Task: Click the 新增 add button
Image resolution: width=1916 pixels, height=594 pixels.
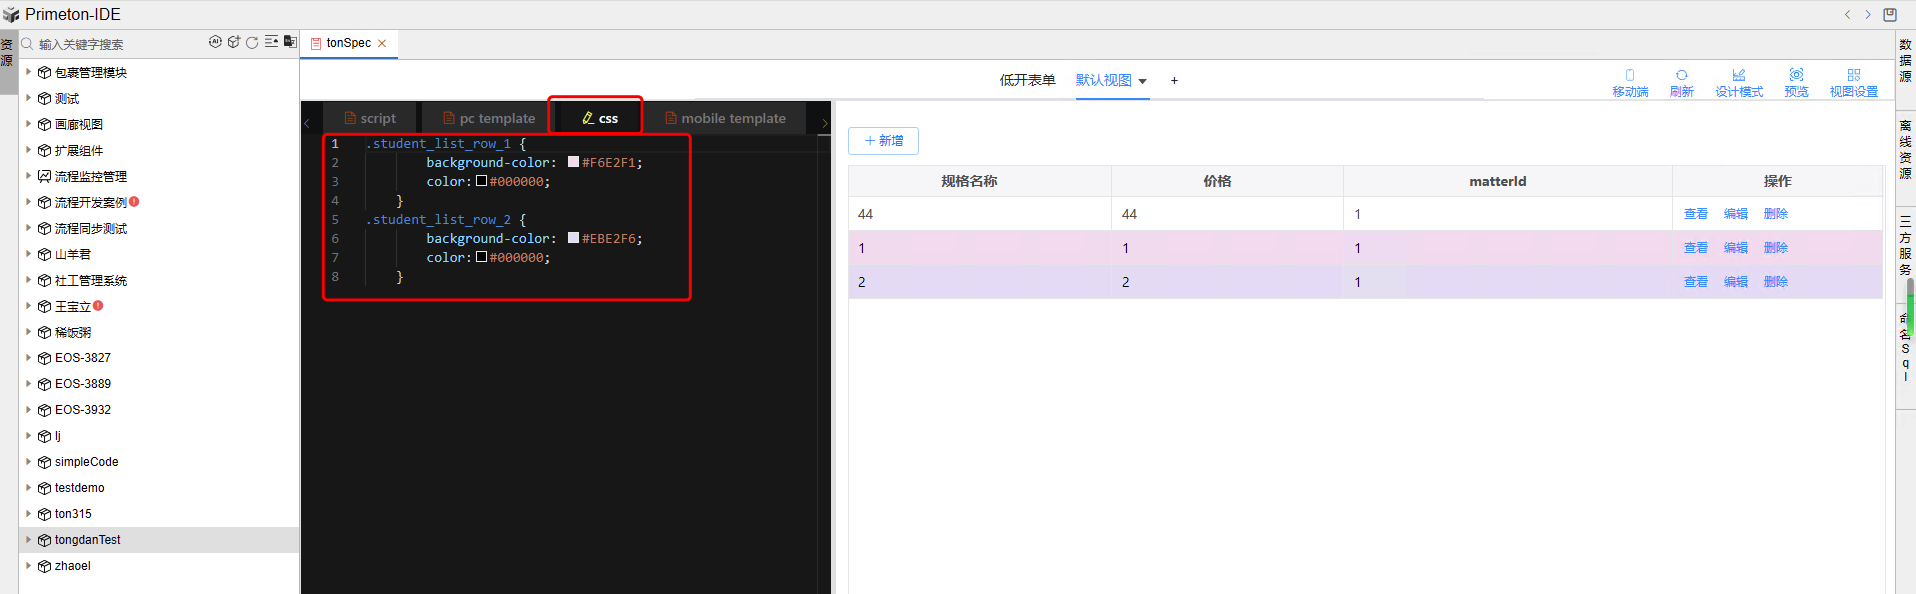Action: 883,141
